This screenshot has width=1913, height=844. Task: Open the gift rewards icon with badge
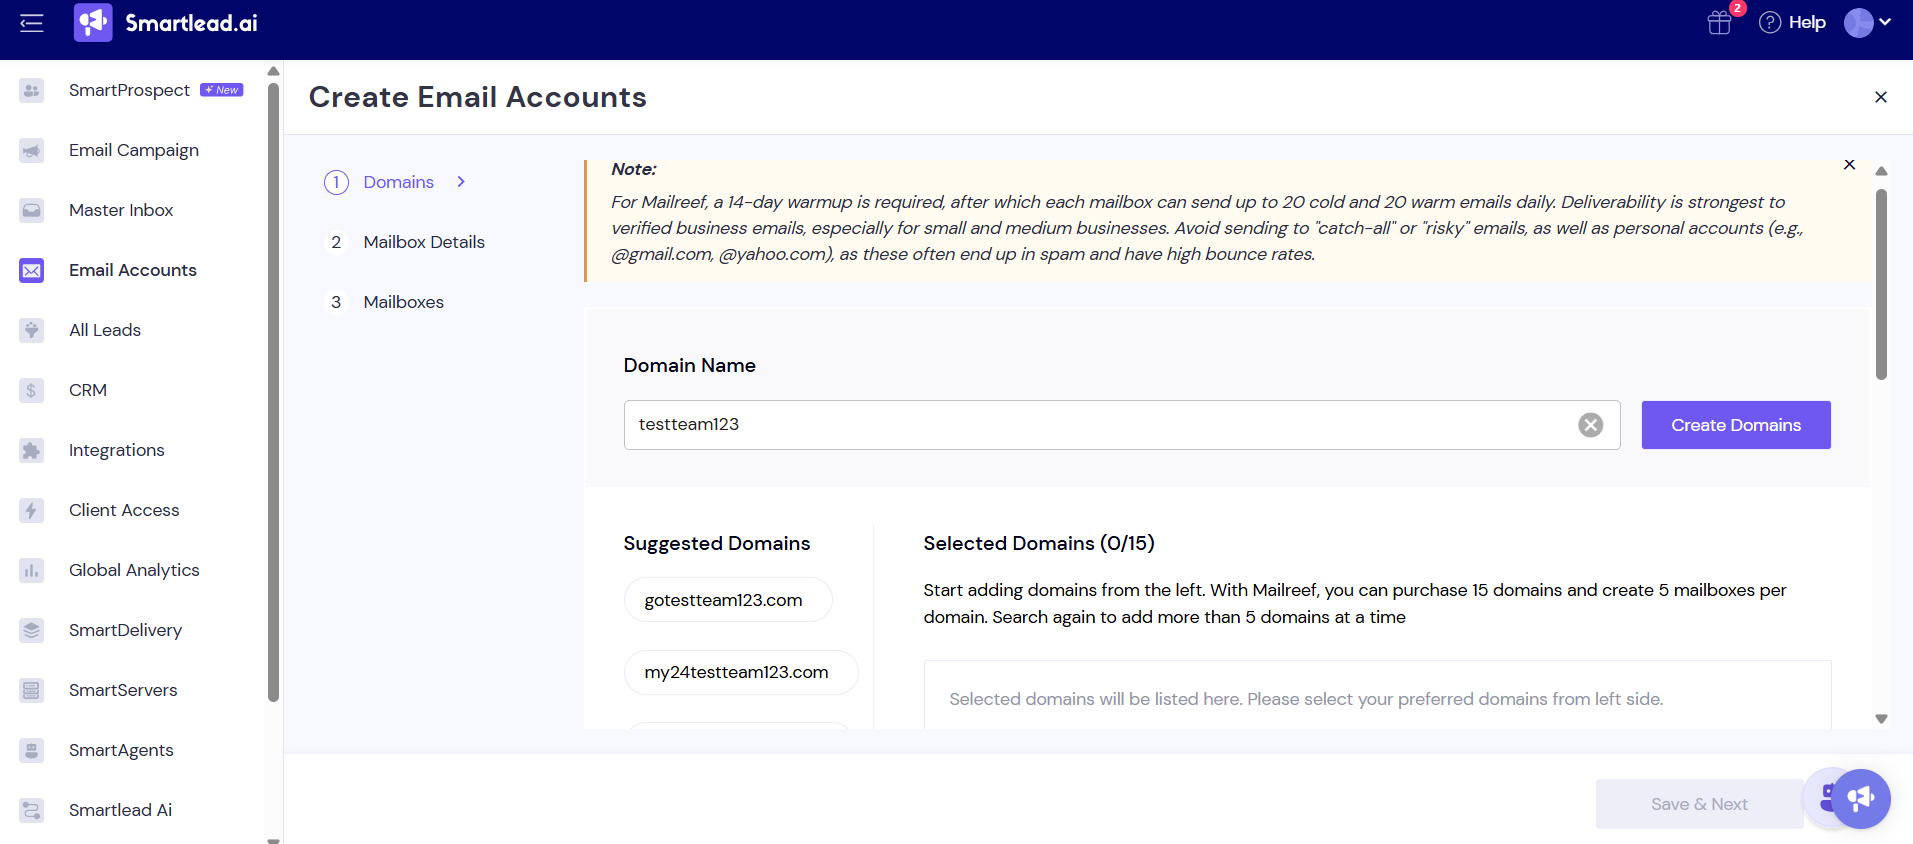click(x=1720, y=22)
